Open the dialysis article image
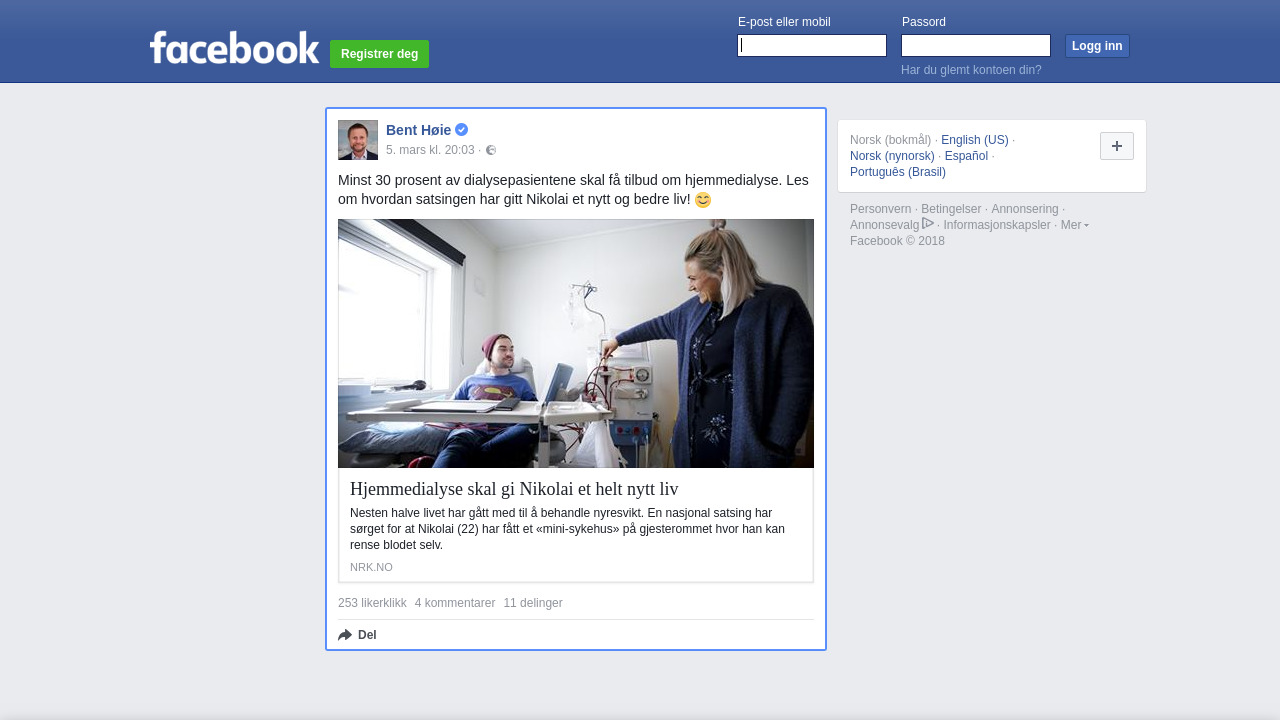The image size is (1280, 720). (x=576, y=343)
